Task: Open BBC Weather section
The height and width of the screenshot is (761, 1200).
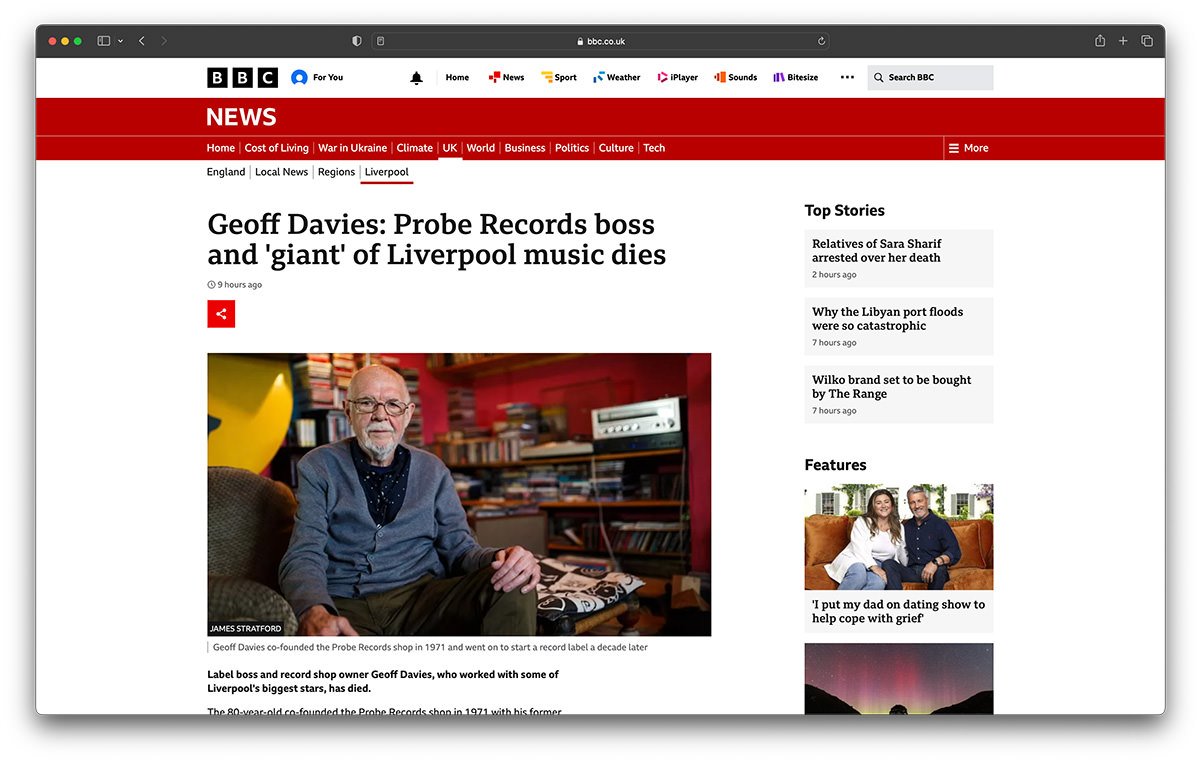Action: (616, 77)
